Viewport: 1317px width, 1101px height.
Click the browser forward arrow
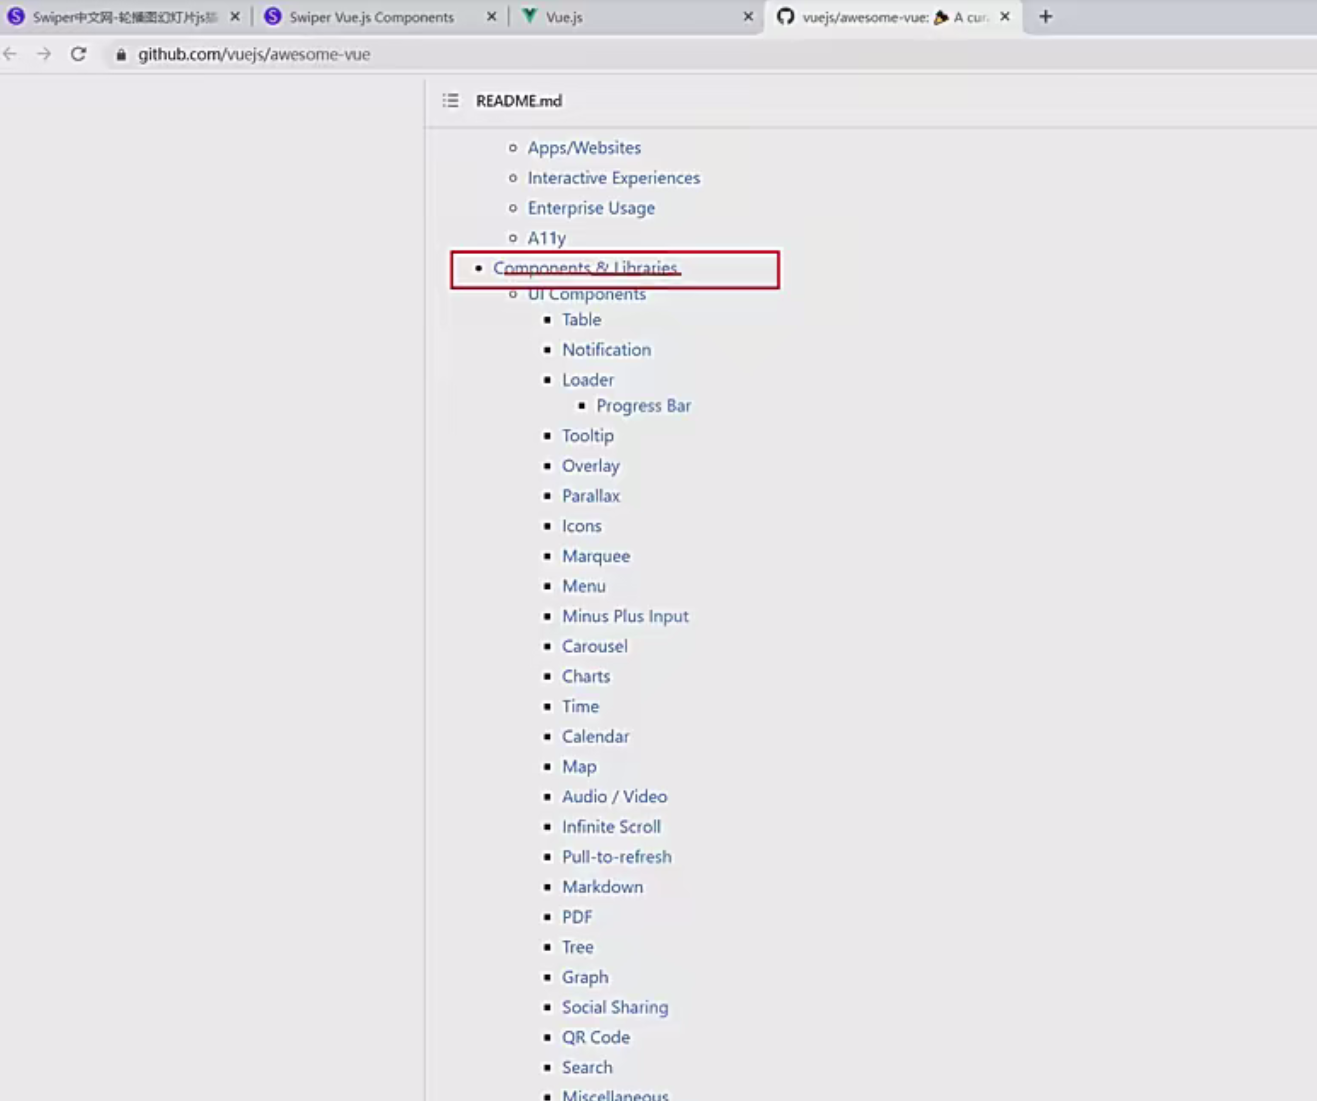44,54
